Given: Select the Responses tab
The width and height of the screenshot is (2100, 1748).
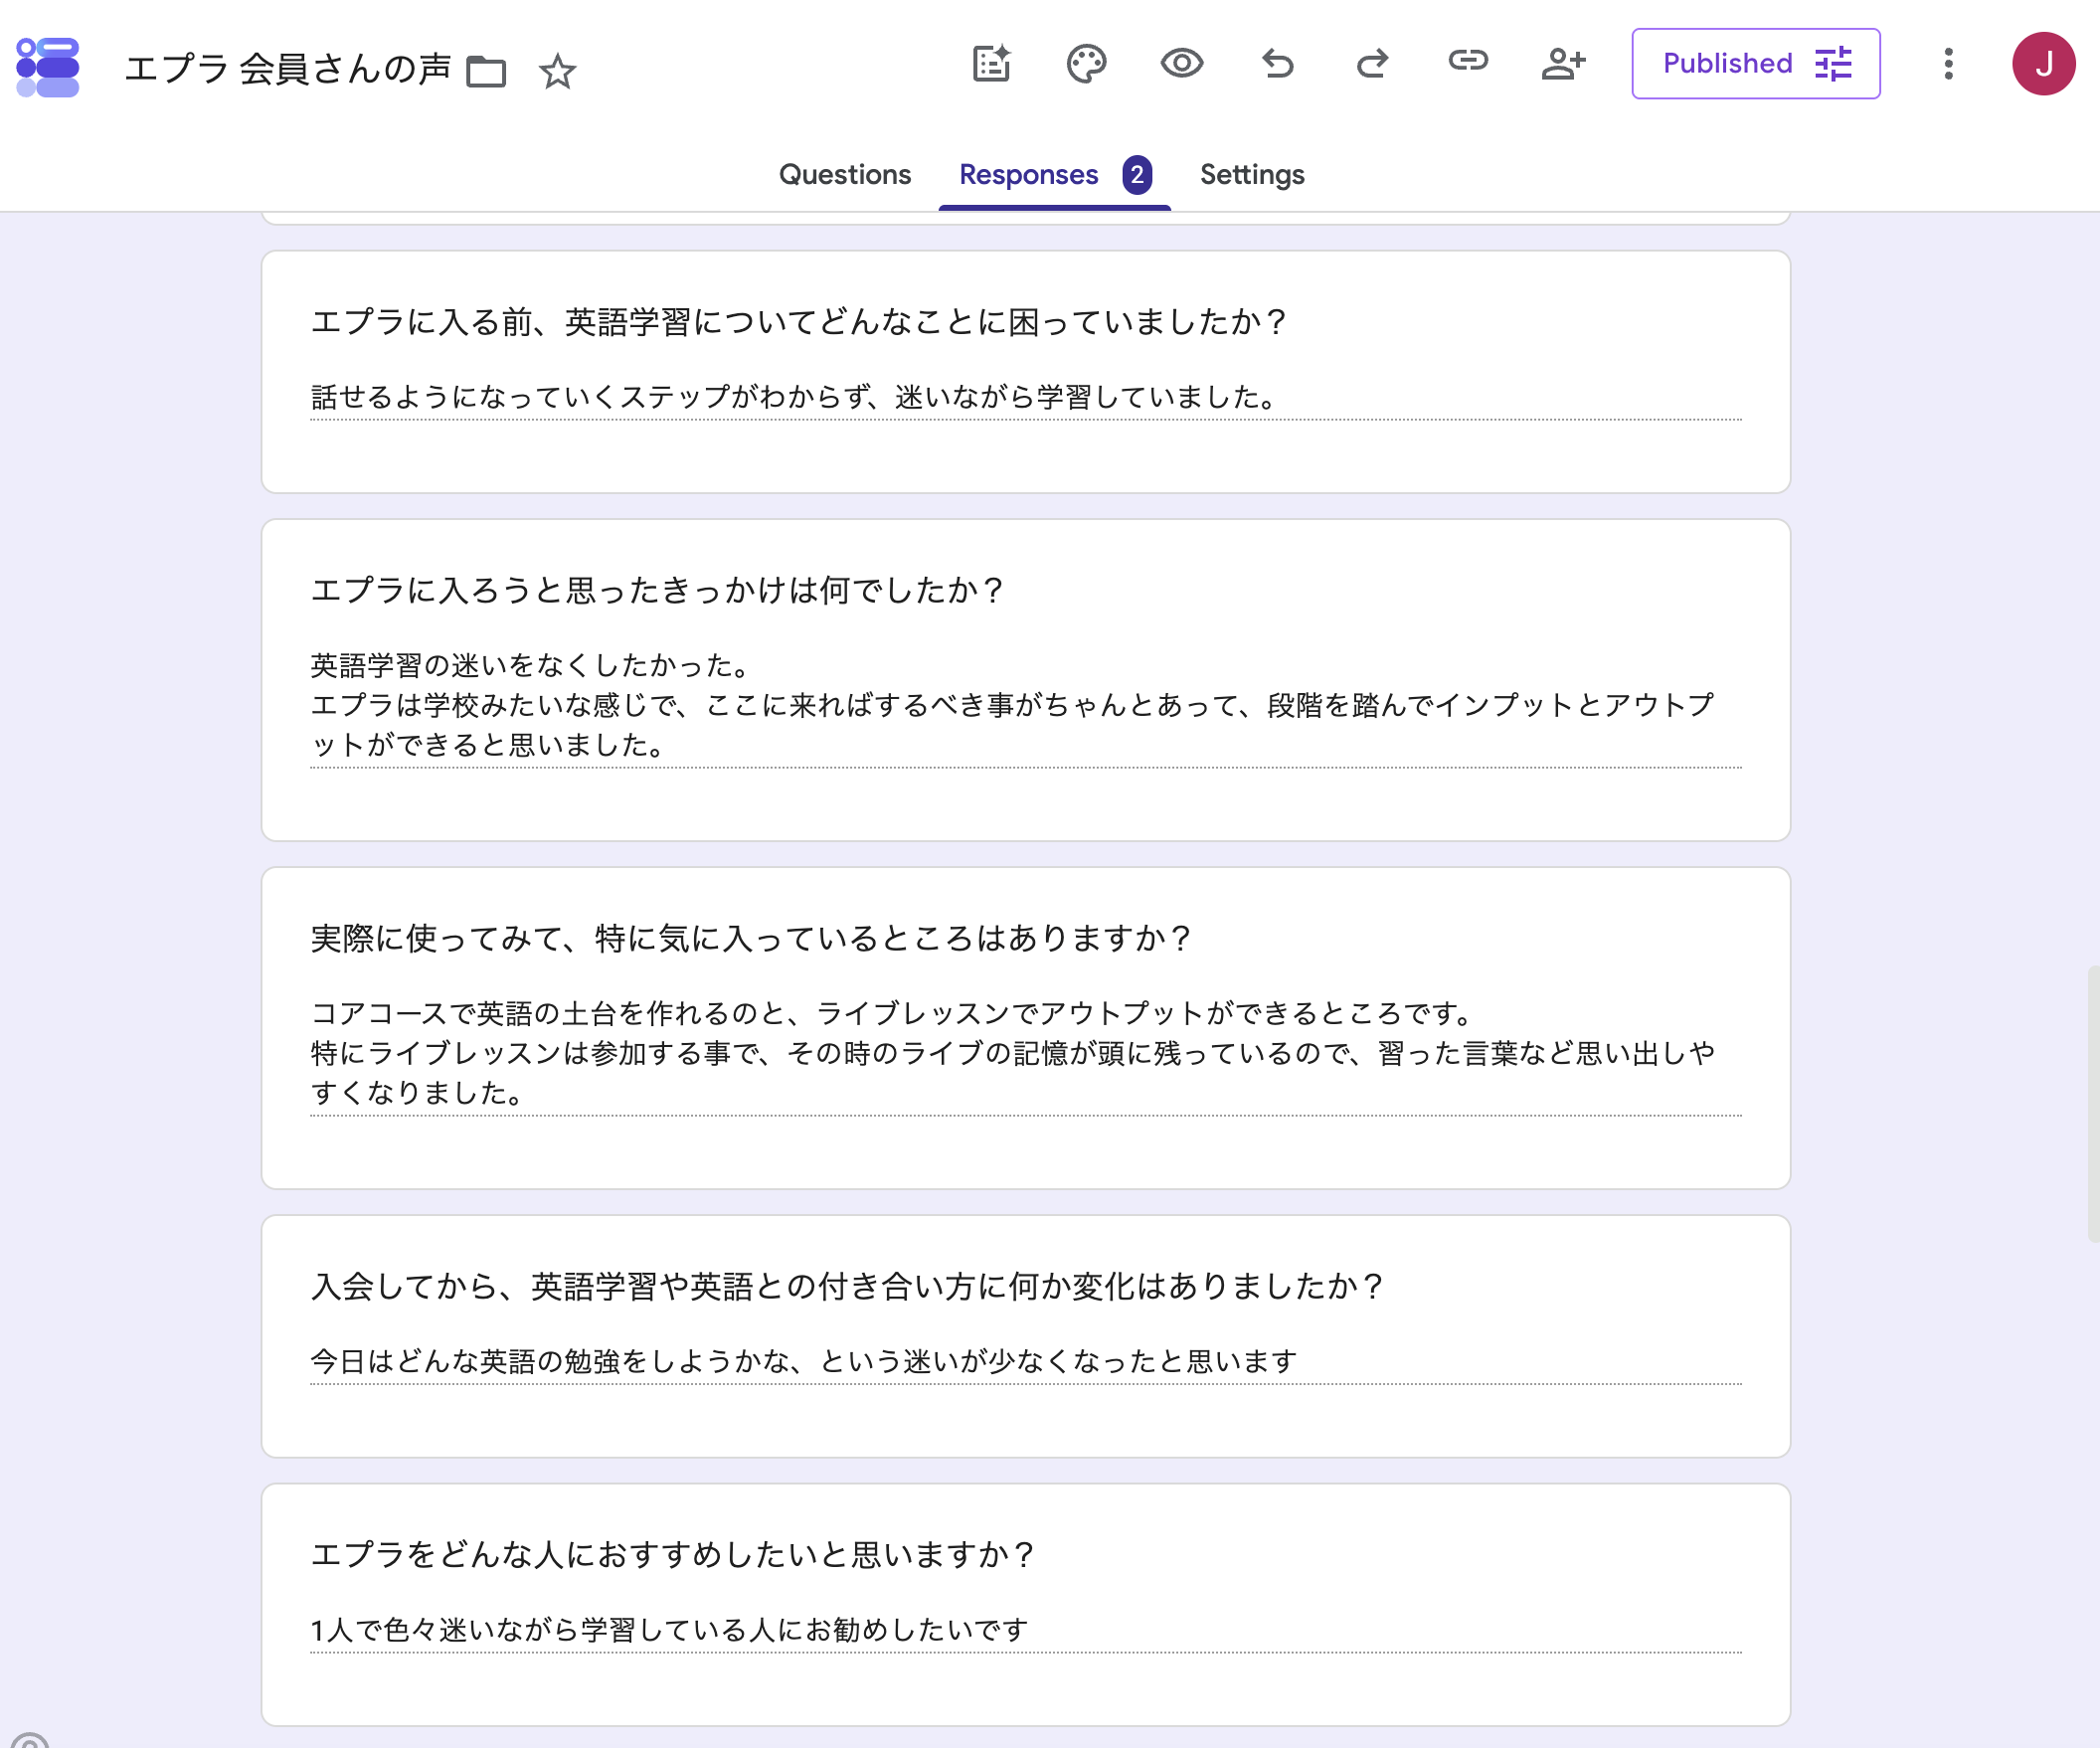Looking at the screenshot, I should point(1054,175).
